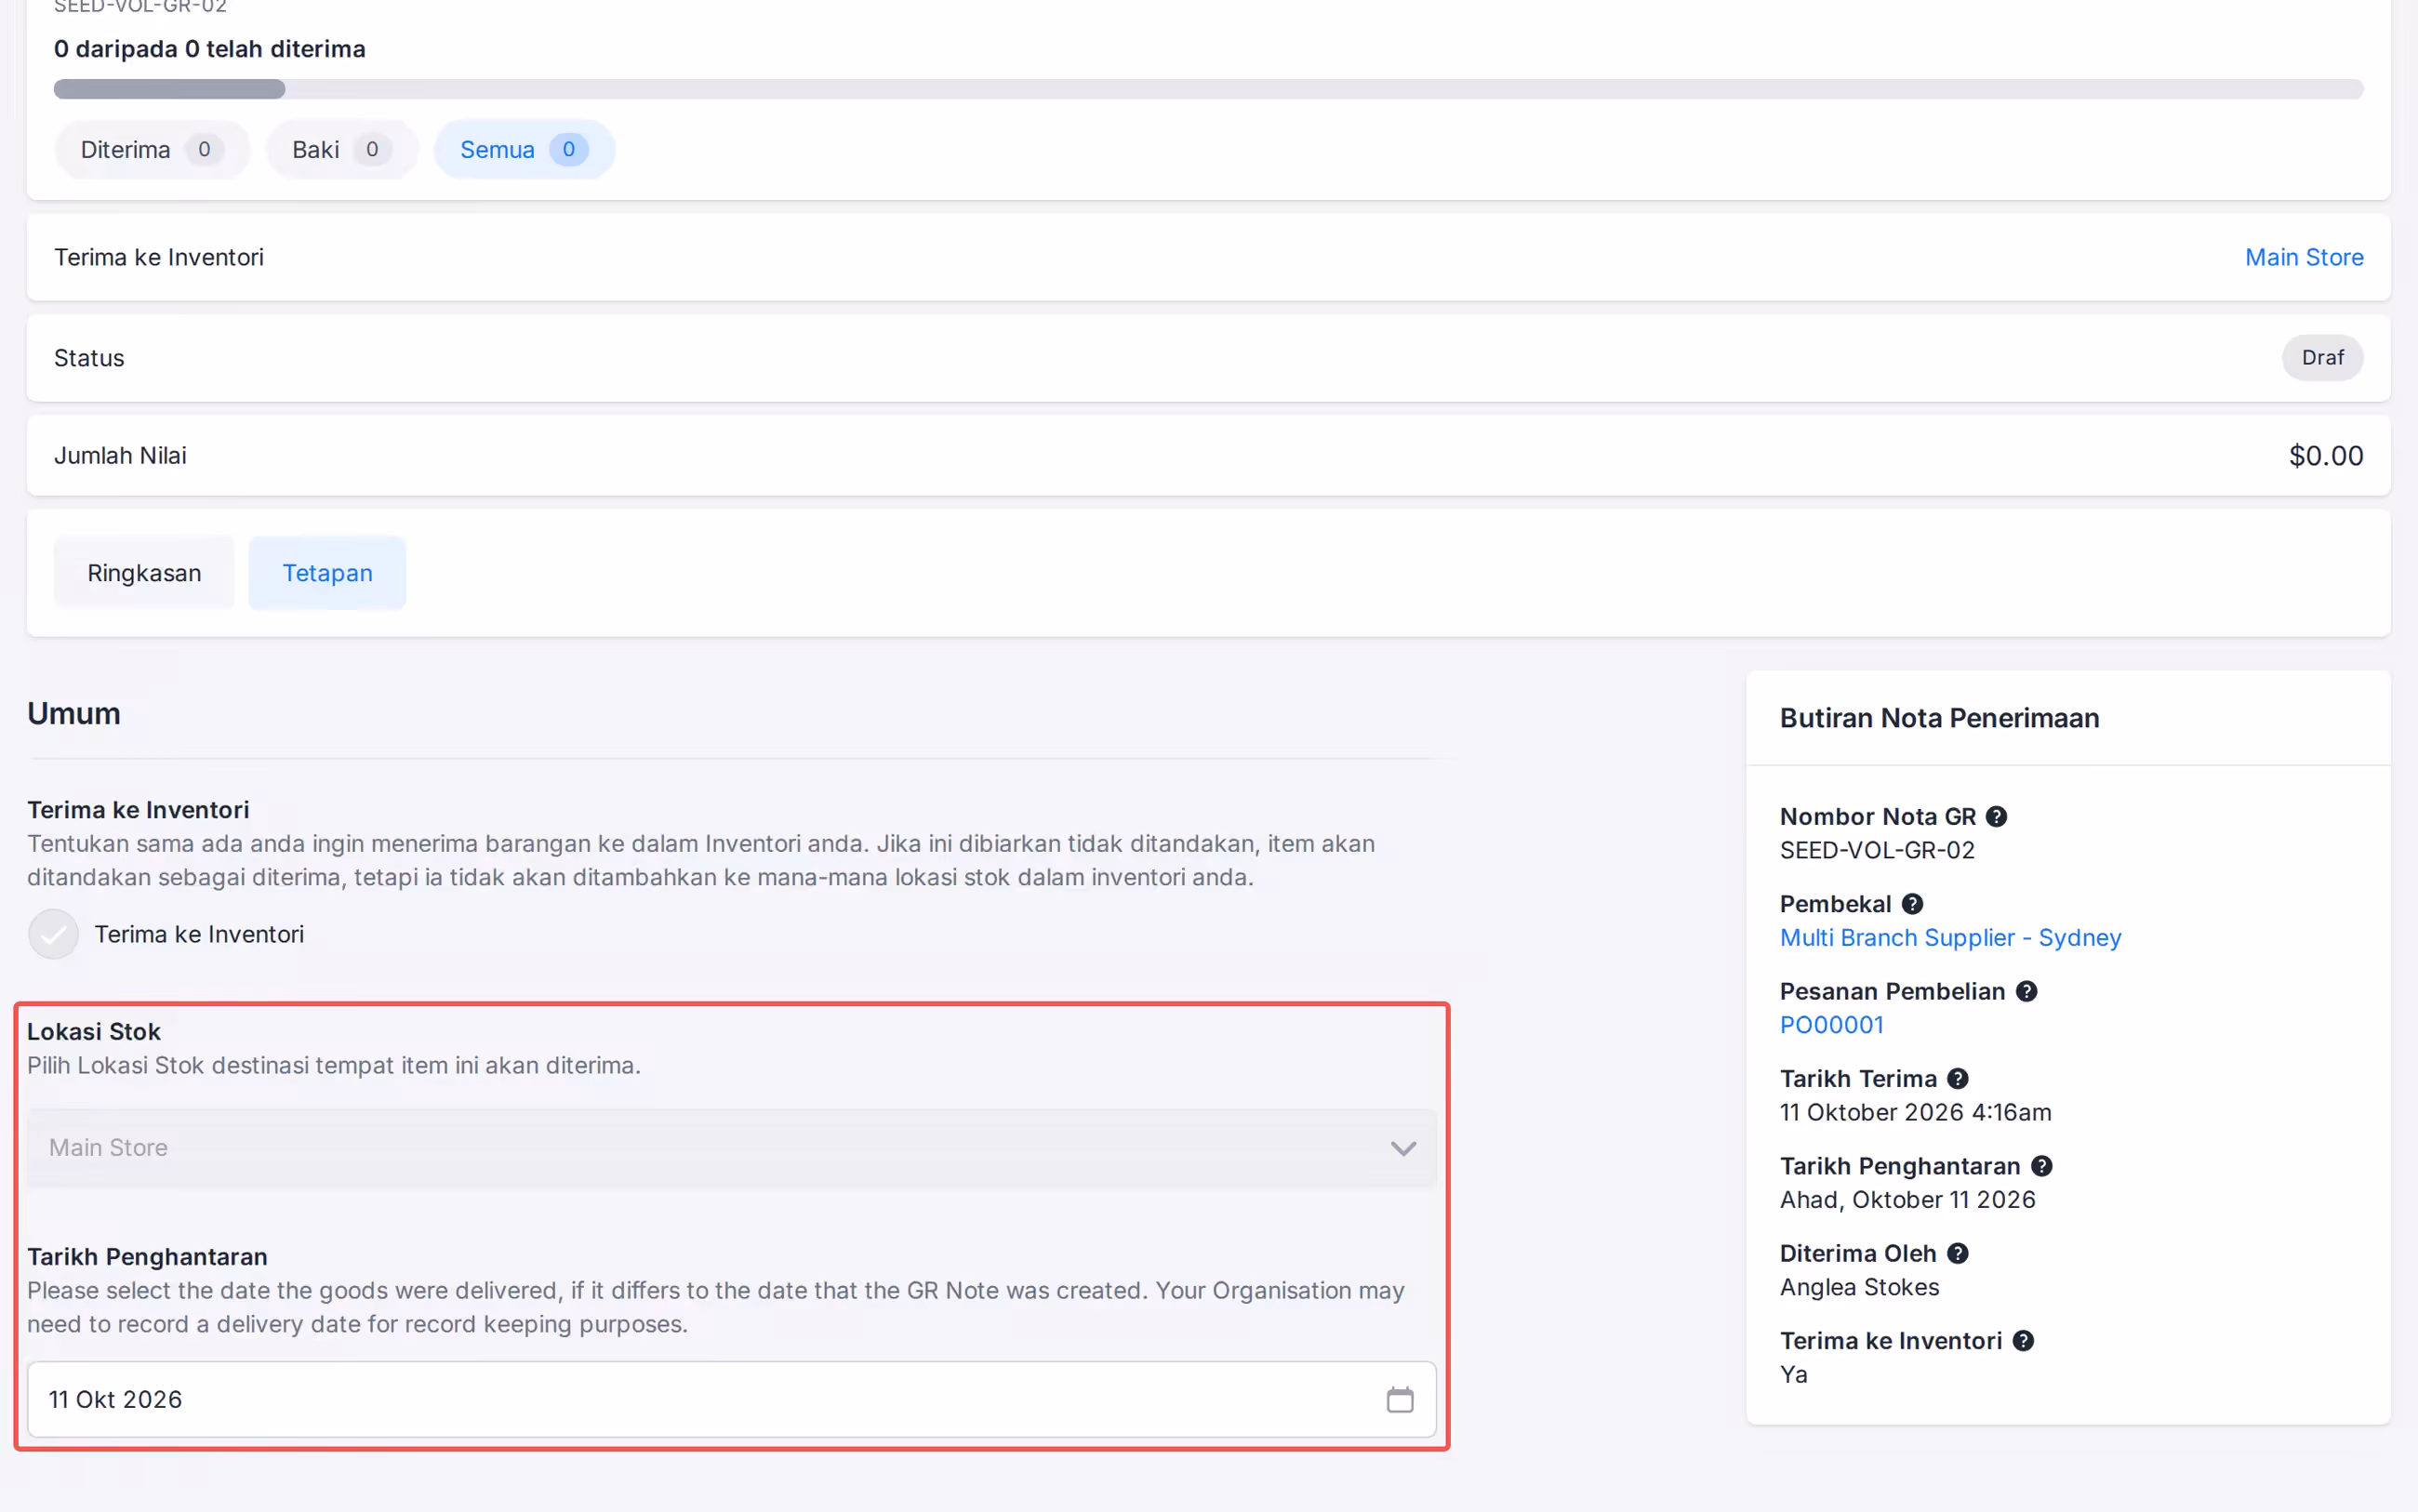Click Ahad, Oktober 11 2026 text
The image size is (2418, 1512).
click(1907, 1200)
